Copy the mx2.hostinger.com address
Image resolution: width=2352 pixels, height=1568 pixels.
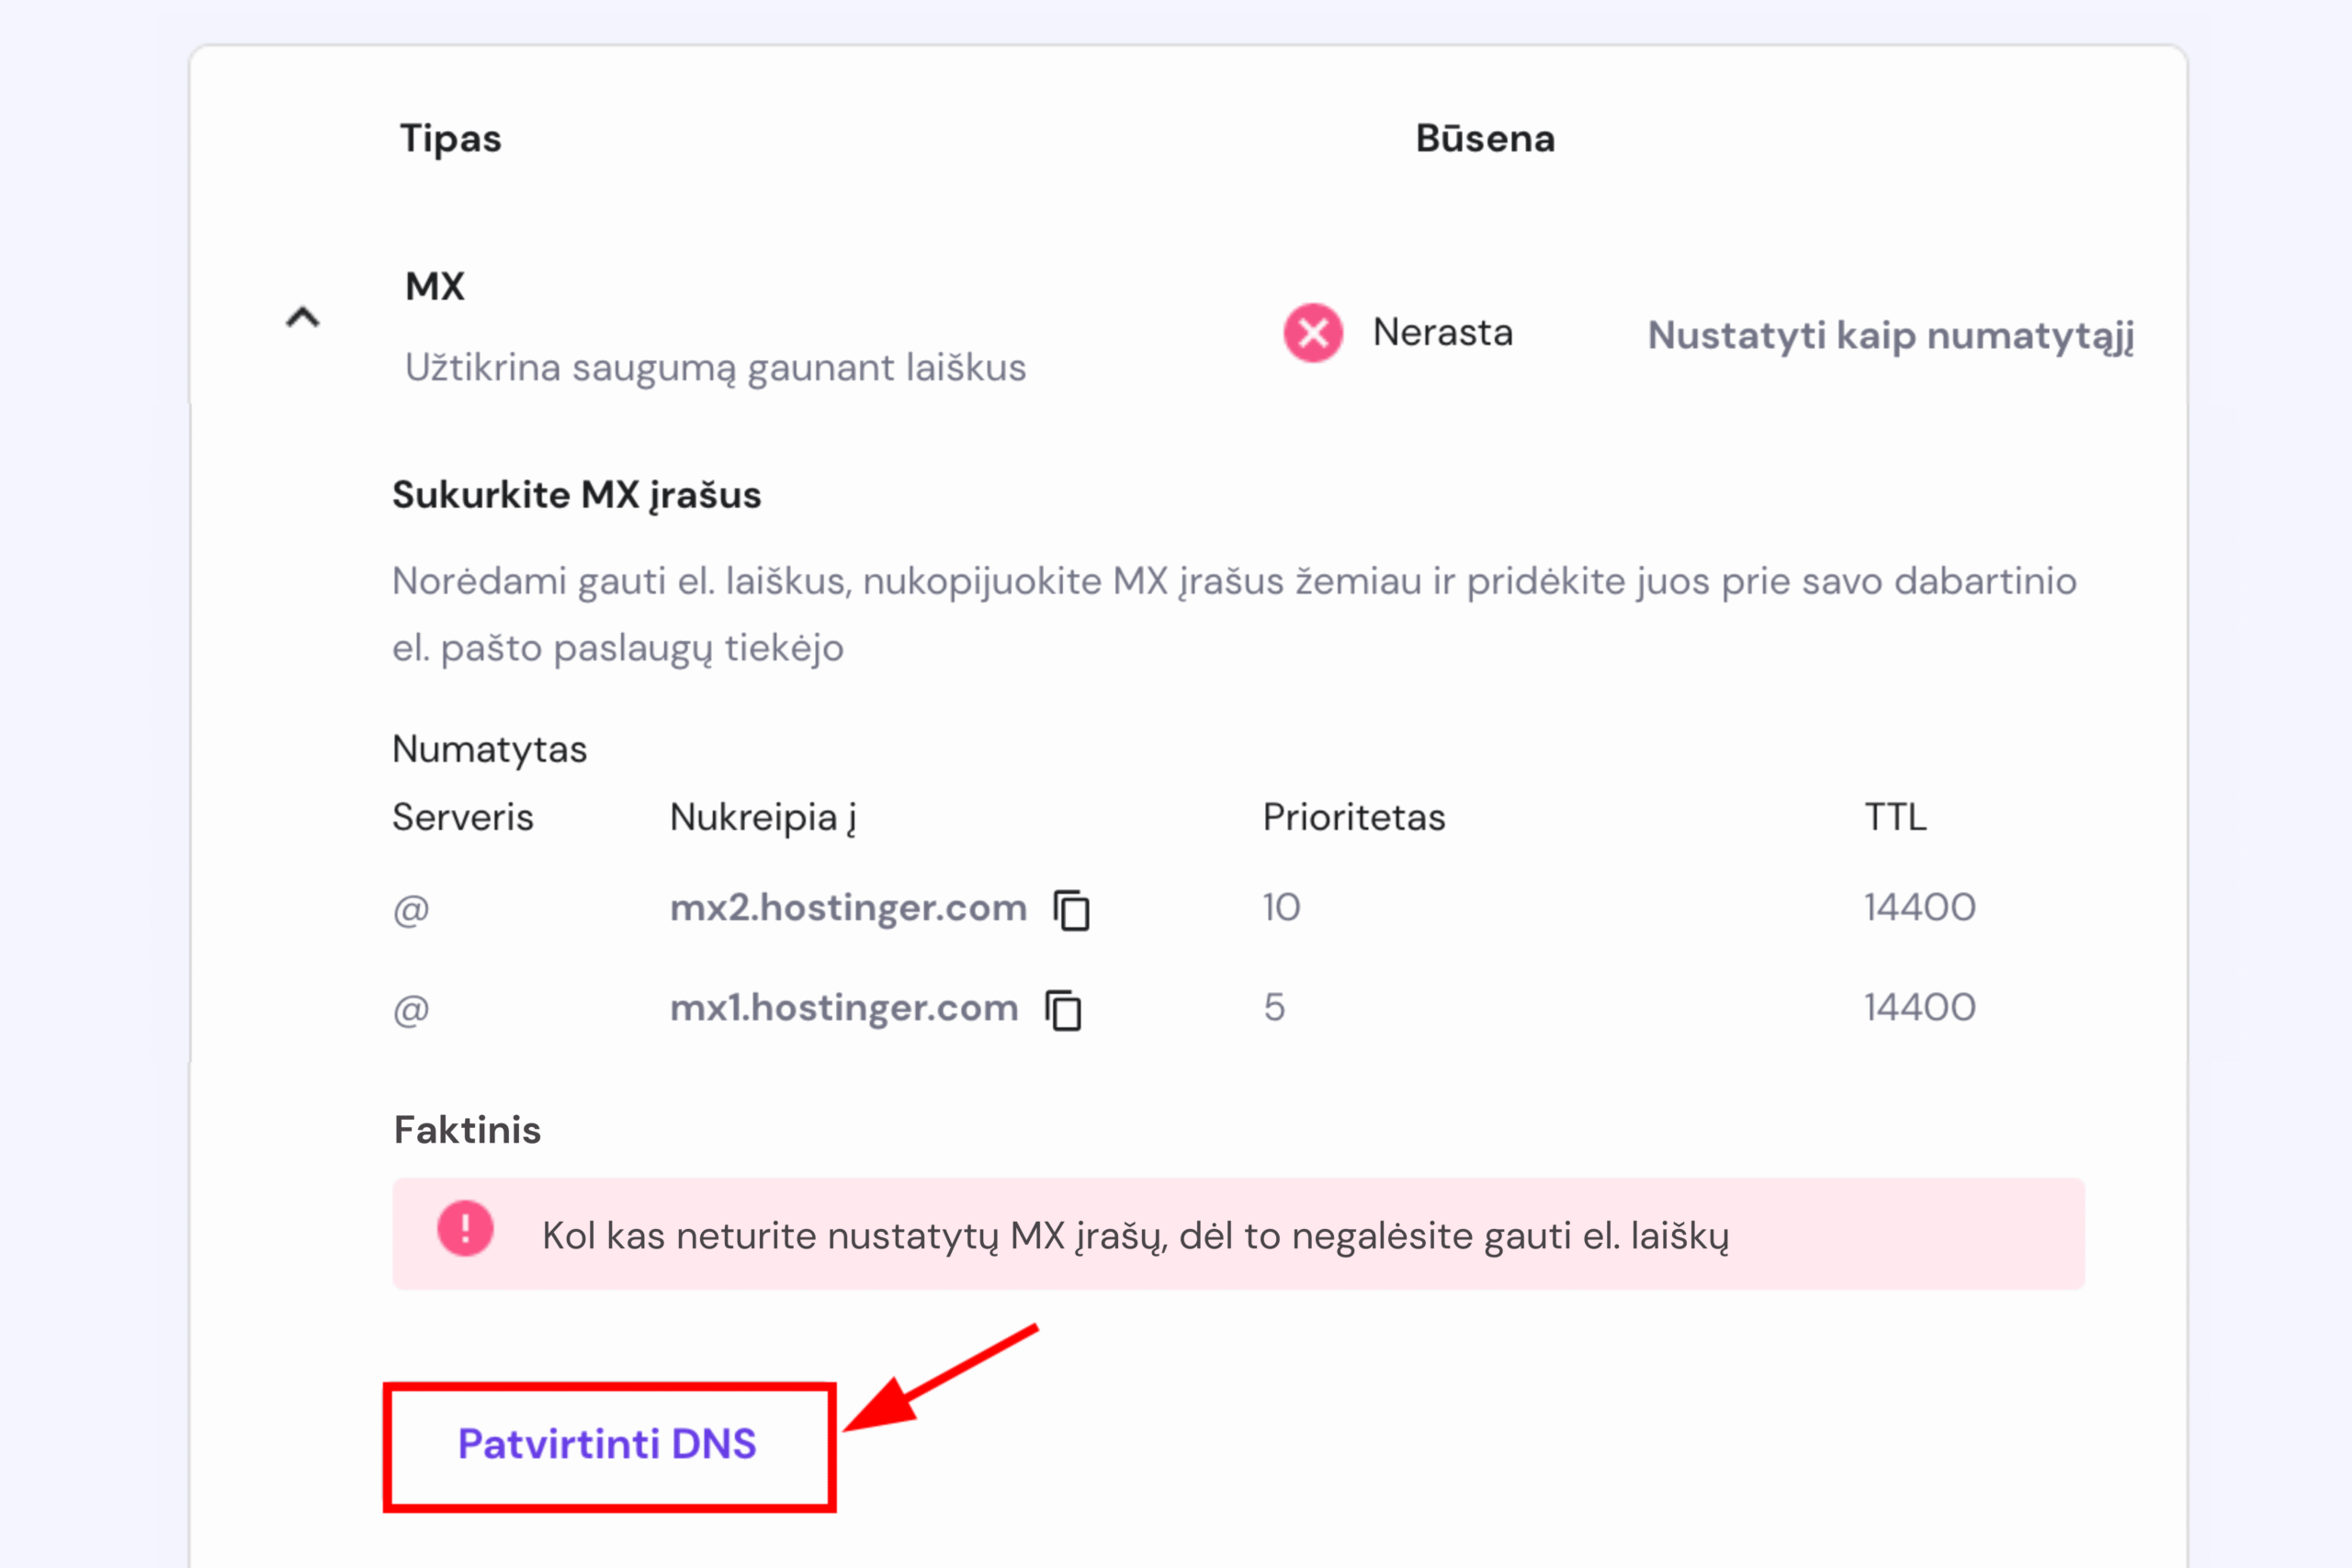(x=1072, y=910)
